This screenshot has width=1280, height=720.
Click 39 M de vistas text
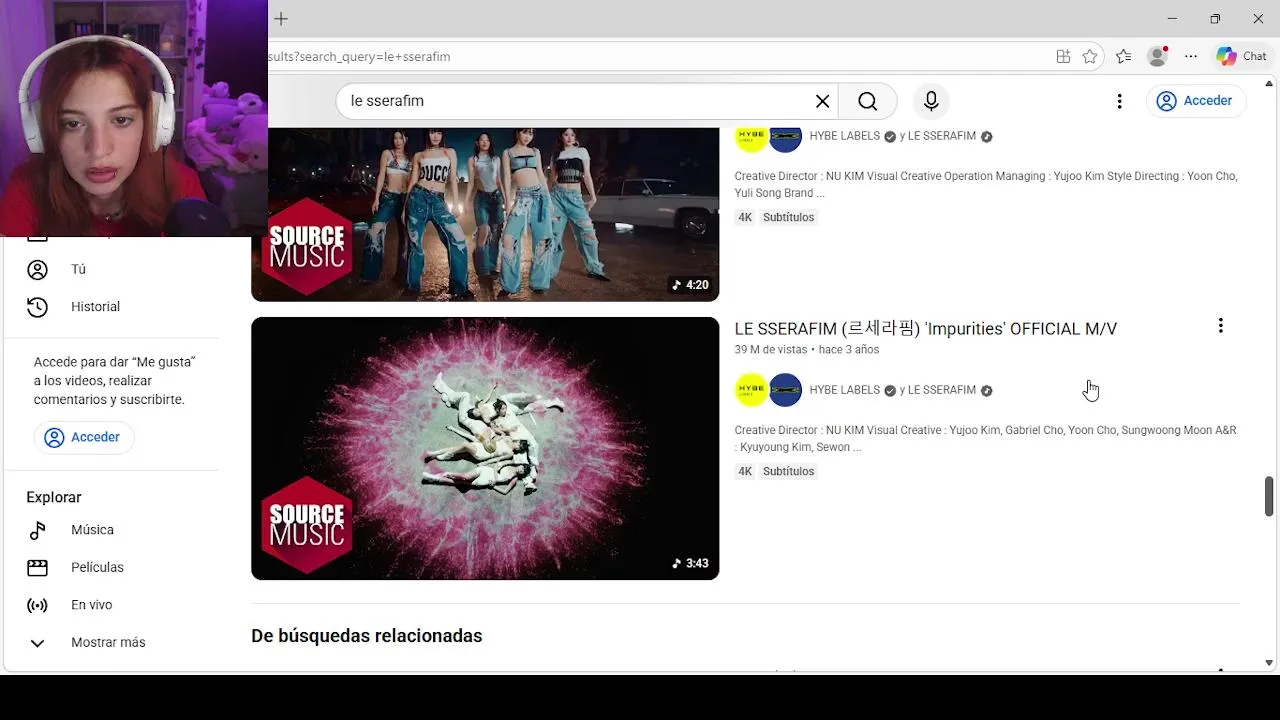coord(770,350)
